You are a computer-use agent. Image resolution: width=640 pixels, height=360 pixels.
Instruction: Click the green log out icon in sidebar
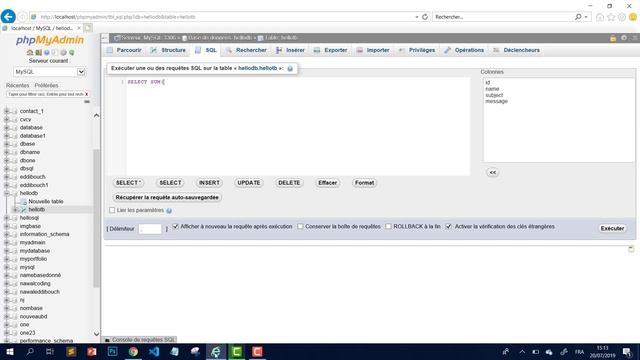38,53
